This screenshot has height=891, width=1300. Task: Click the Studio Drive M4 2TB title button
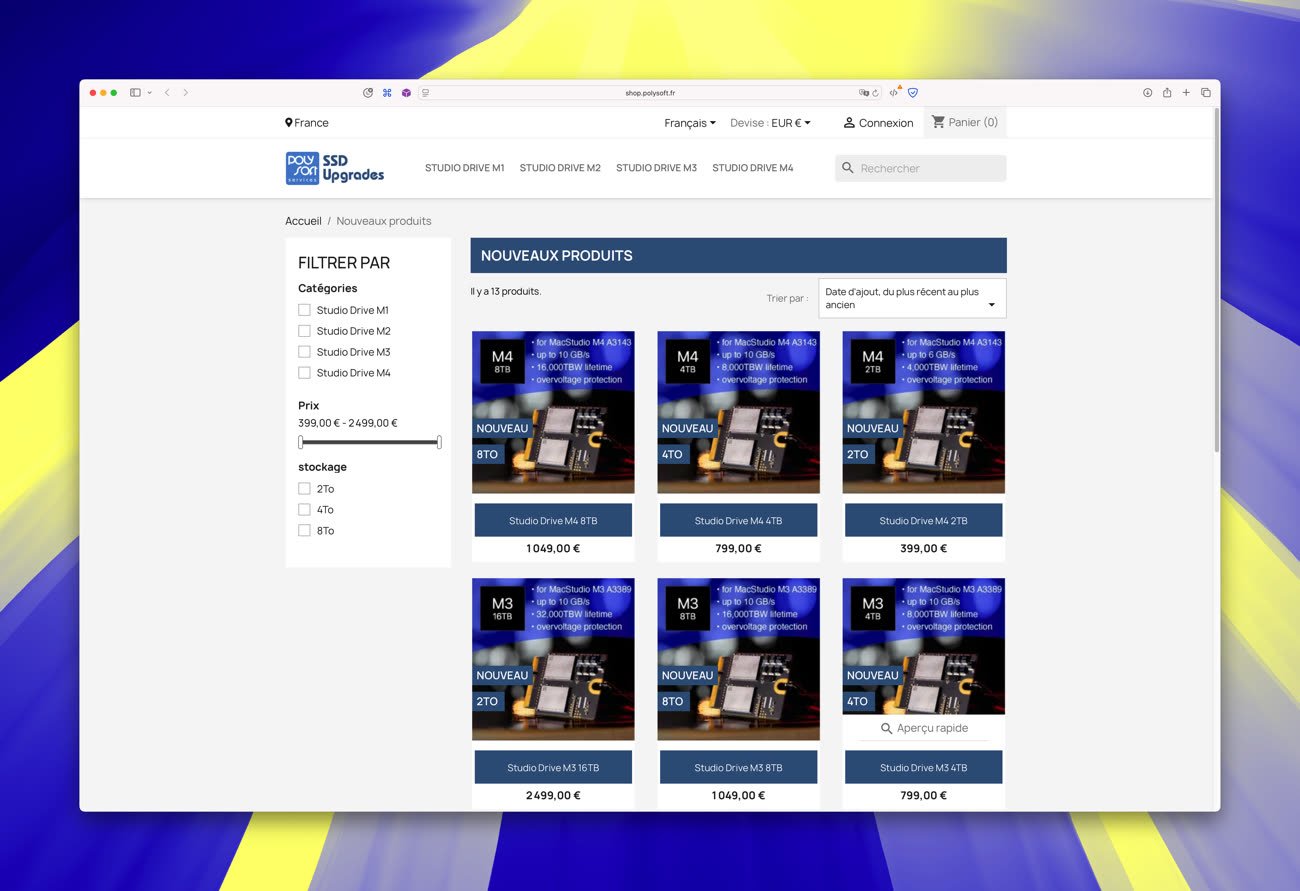(x=924, y=521)
